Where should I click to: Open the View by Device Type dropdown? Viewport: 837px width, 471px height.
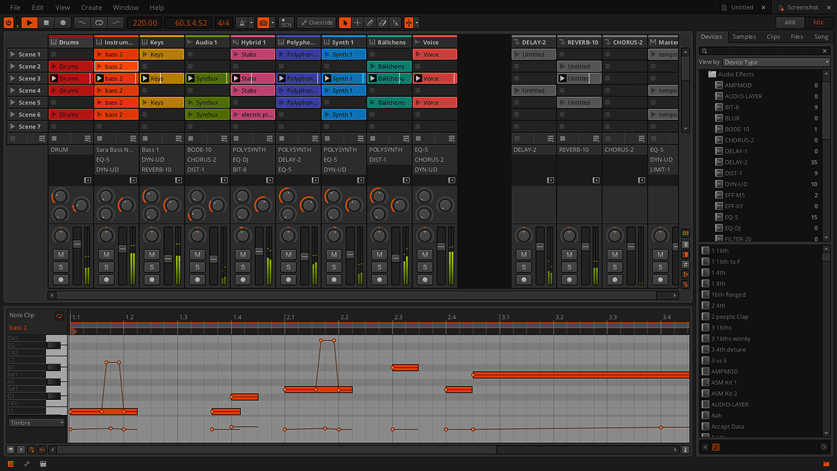[x=776, y=62]
